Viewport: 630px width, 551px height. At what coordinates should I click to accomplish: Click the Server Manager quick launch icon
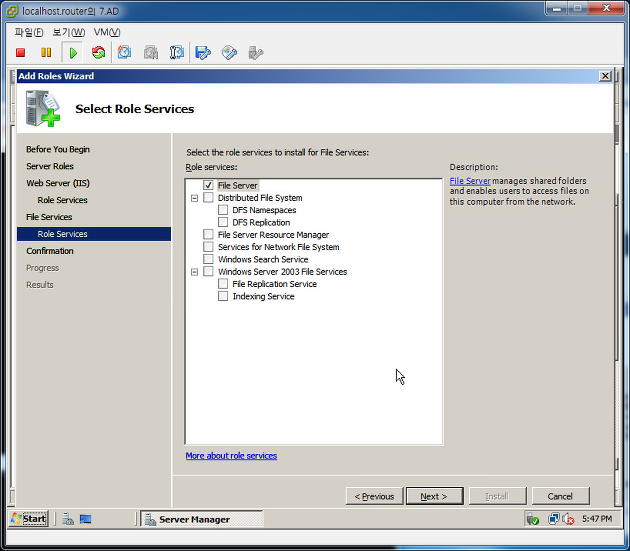point(68,519)
